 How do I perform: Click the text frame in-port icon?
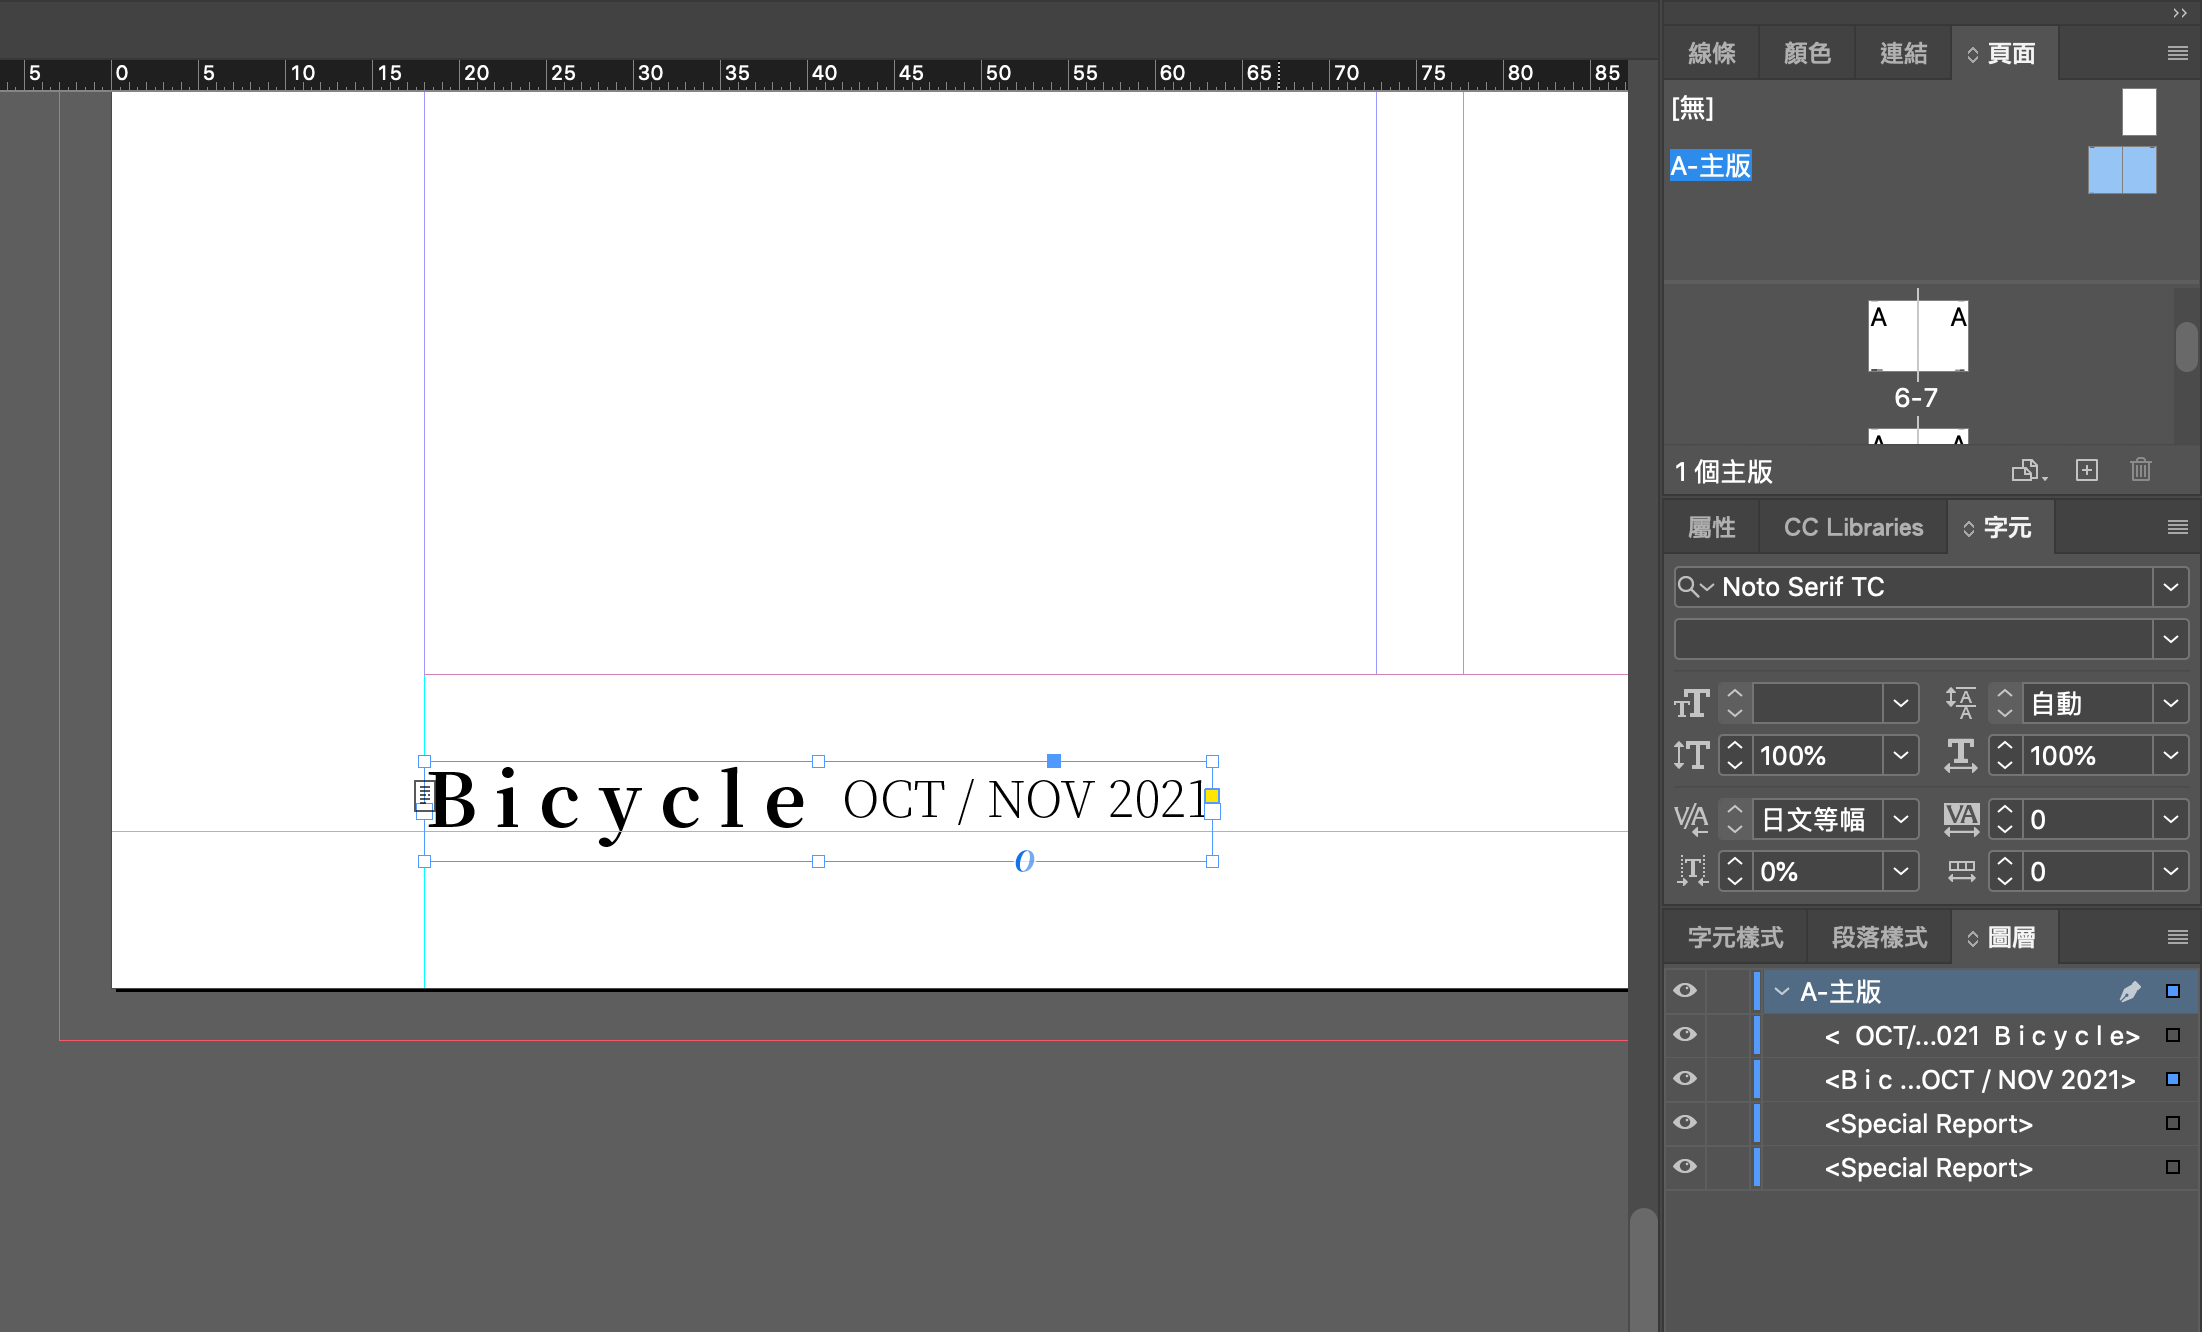pos(424,796)
